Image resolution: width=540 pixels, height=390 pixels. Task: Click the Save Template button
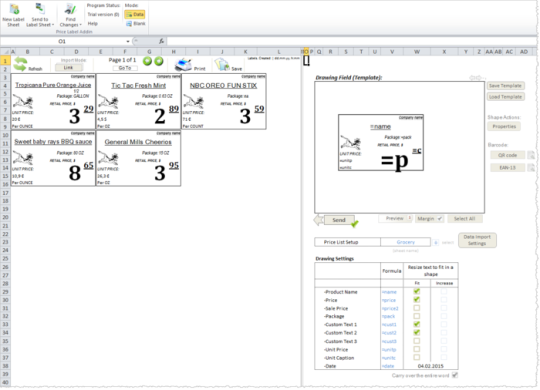[x=505, y=86]
